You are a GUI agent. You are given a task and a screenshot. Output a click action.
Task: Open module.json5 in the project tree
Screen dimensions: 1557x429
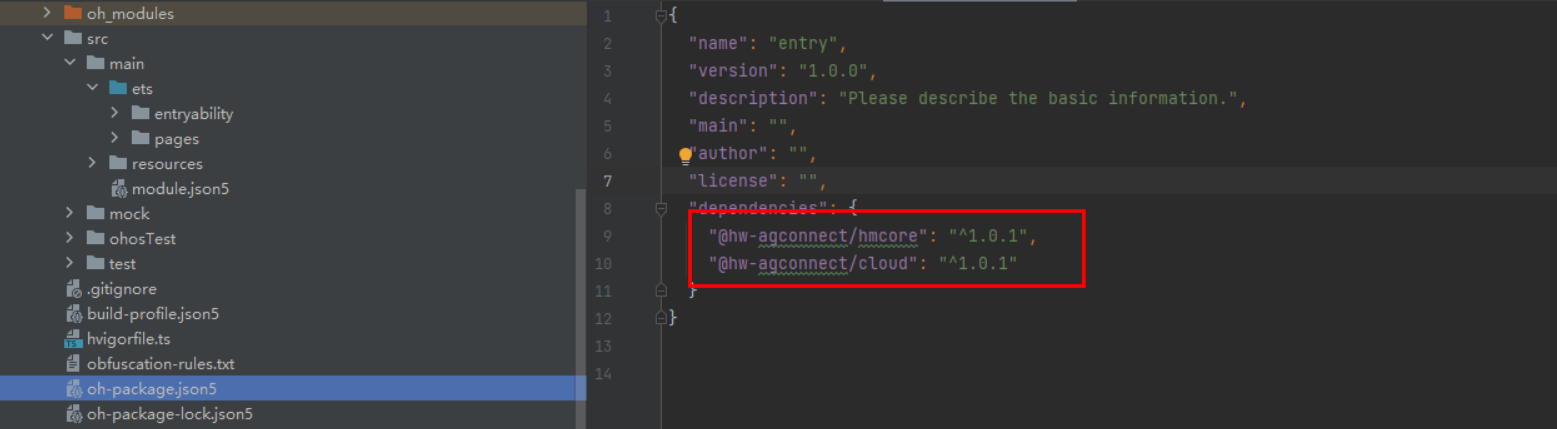click(181, 188)
